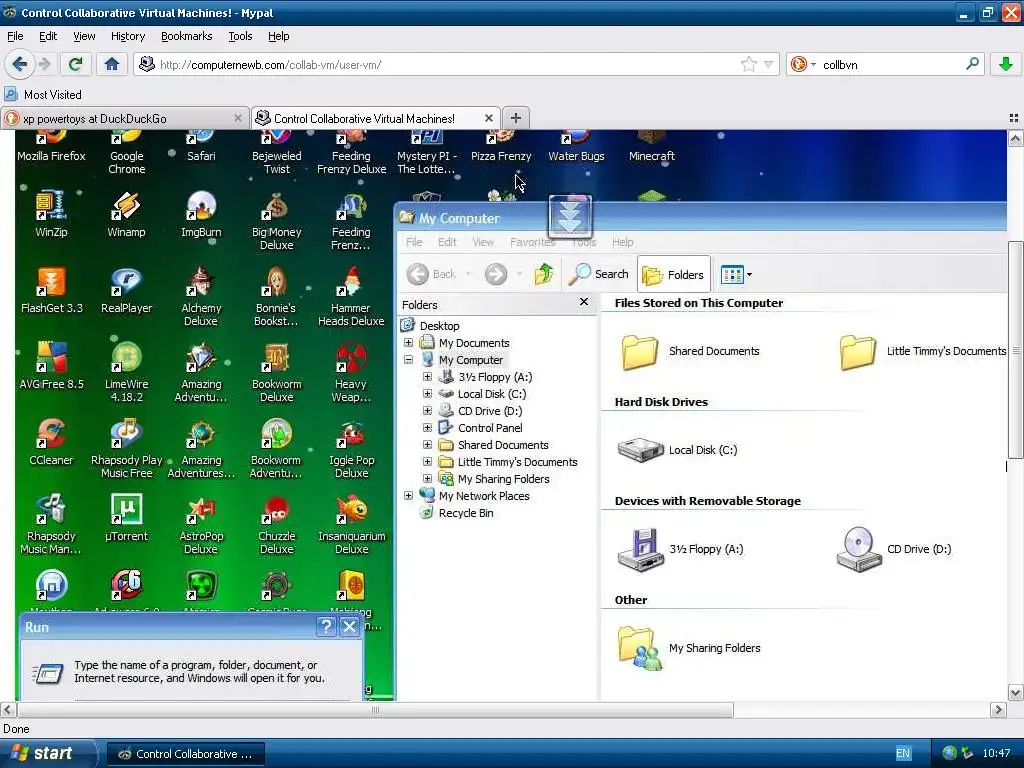Open Local Disk (C:) drive in content pane
1024x768 pixels.
tap(677, 450)
